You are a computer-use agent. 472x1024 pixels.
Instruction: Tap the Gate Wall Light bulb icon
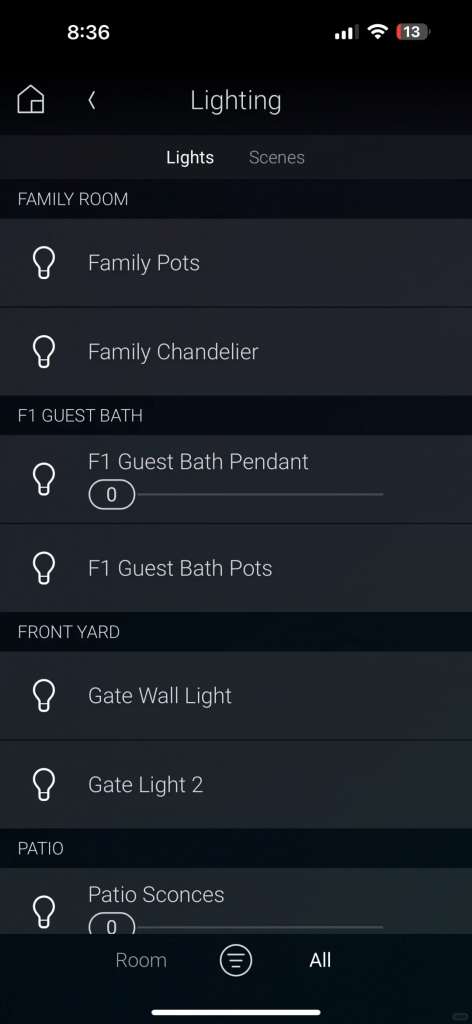[44, 696]
